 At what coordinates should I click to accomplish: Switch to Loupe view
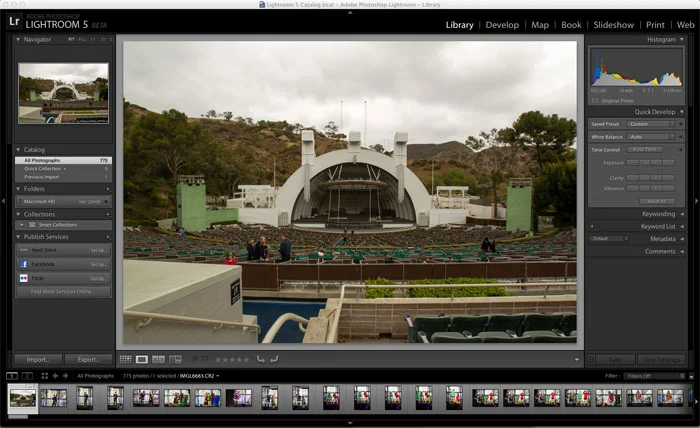(x=142, y=359)
